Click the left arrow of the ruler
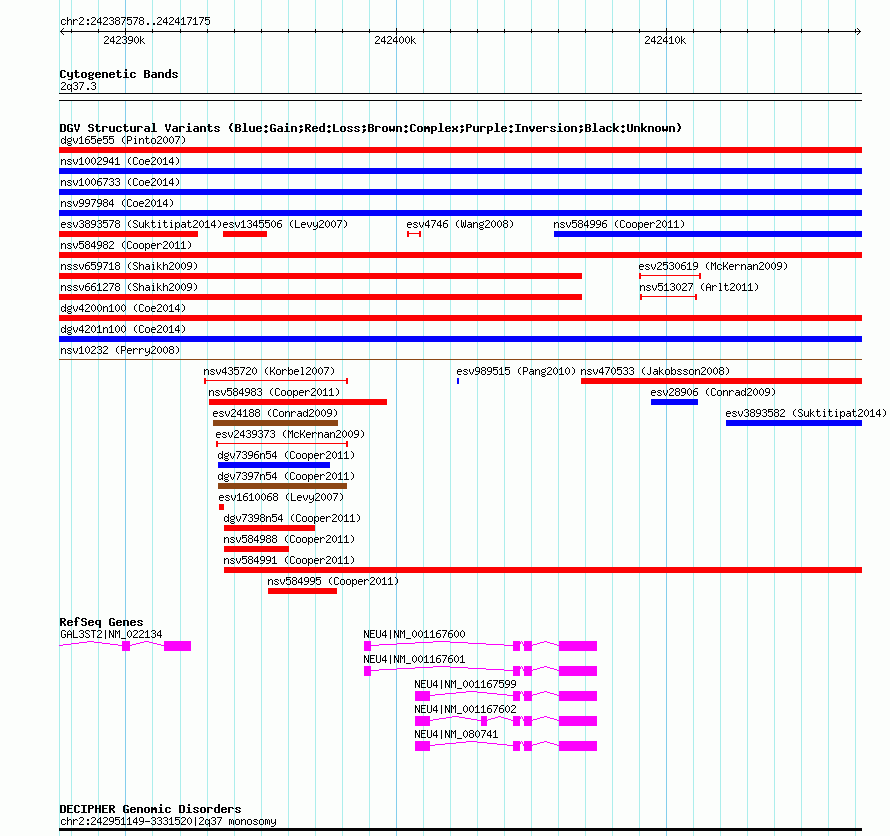 (62, 32)
